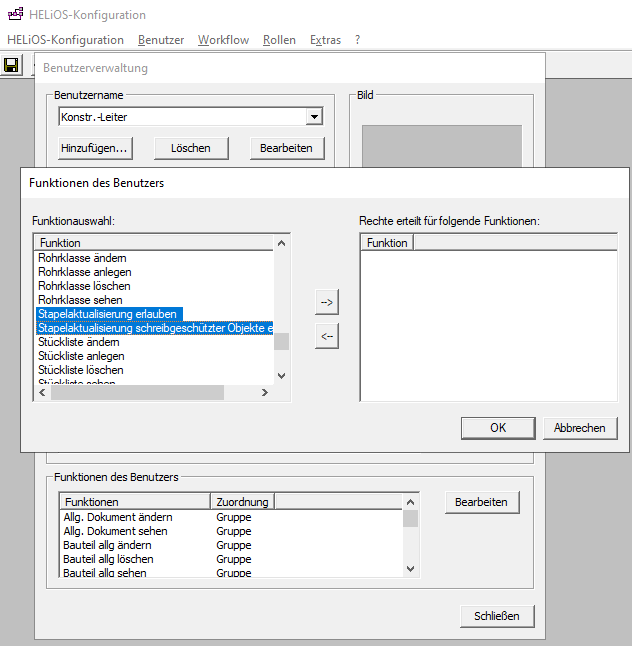The width and height of the screenshot is (632, 646).
Task: Open the Extras menu
Action: click(325, 40)
